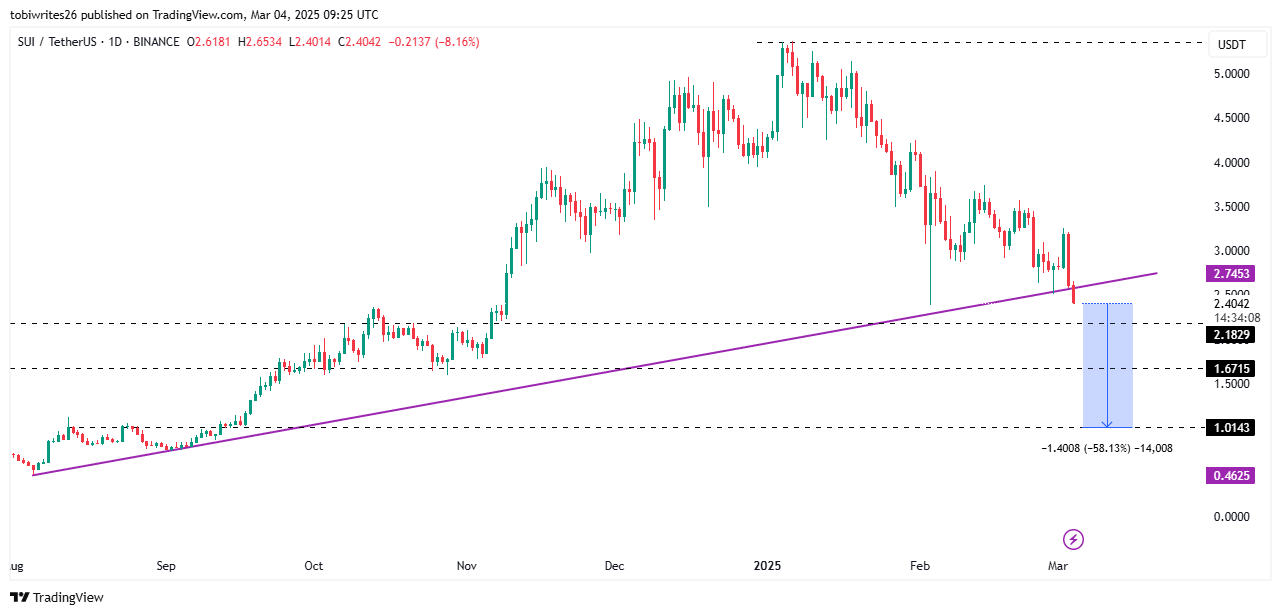Click the purple 0.4625 price label
This screenshot has height=615, width=1281.
click(1231, 476)
